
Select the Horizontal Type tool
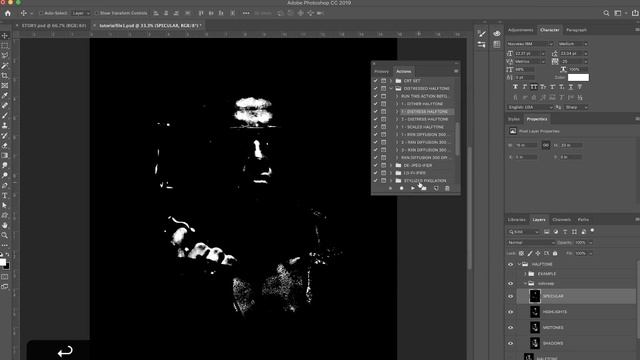click(4, 196)
